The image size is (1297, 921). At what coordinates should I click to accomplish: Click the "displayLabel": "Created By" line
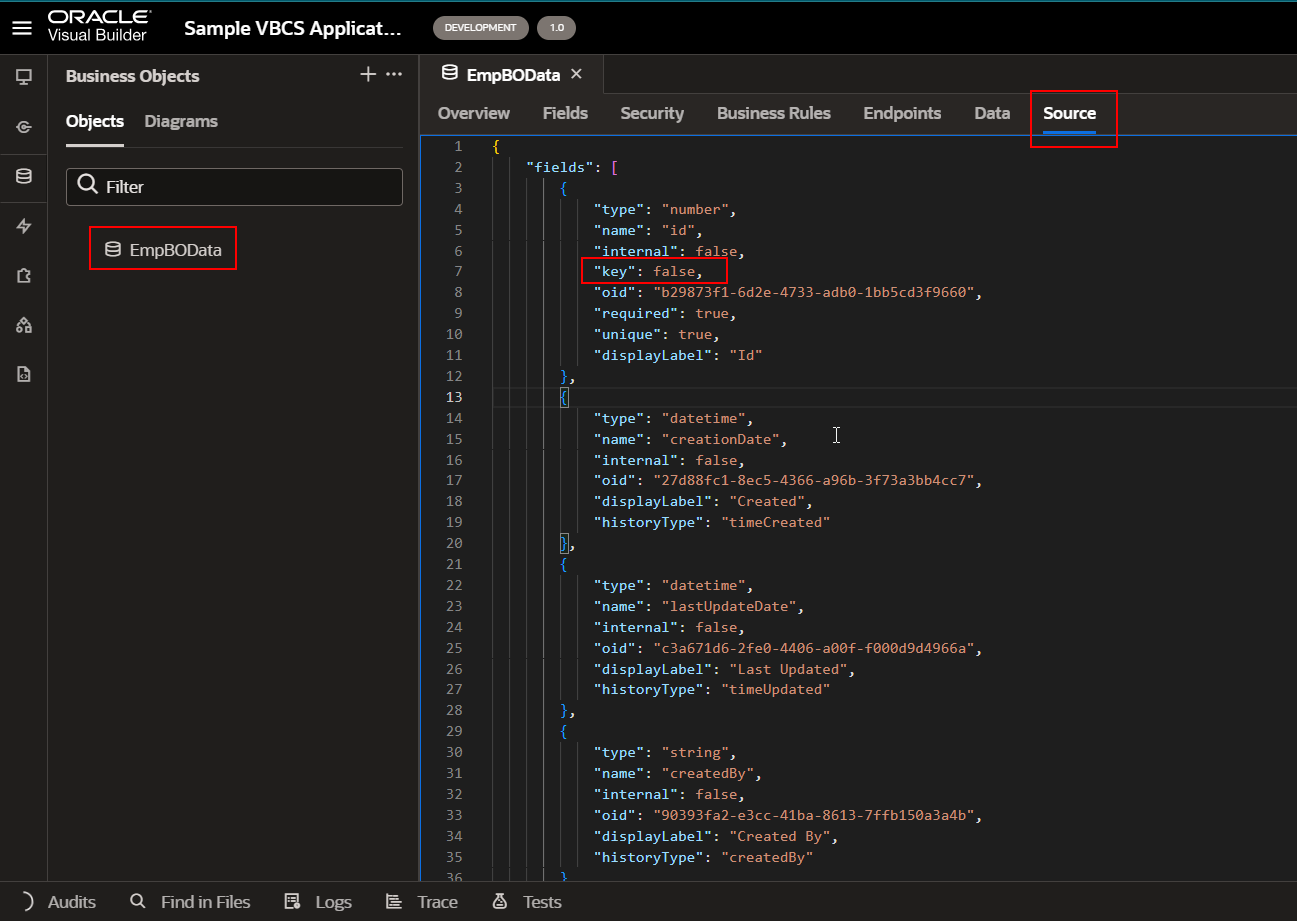click(716, 836)
